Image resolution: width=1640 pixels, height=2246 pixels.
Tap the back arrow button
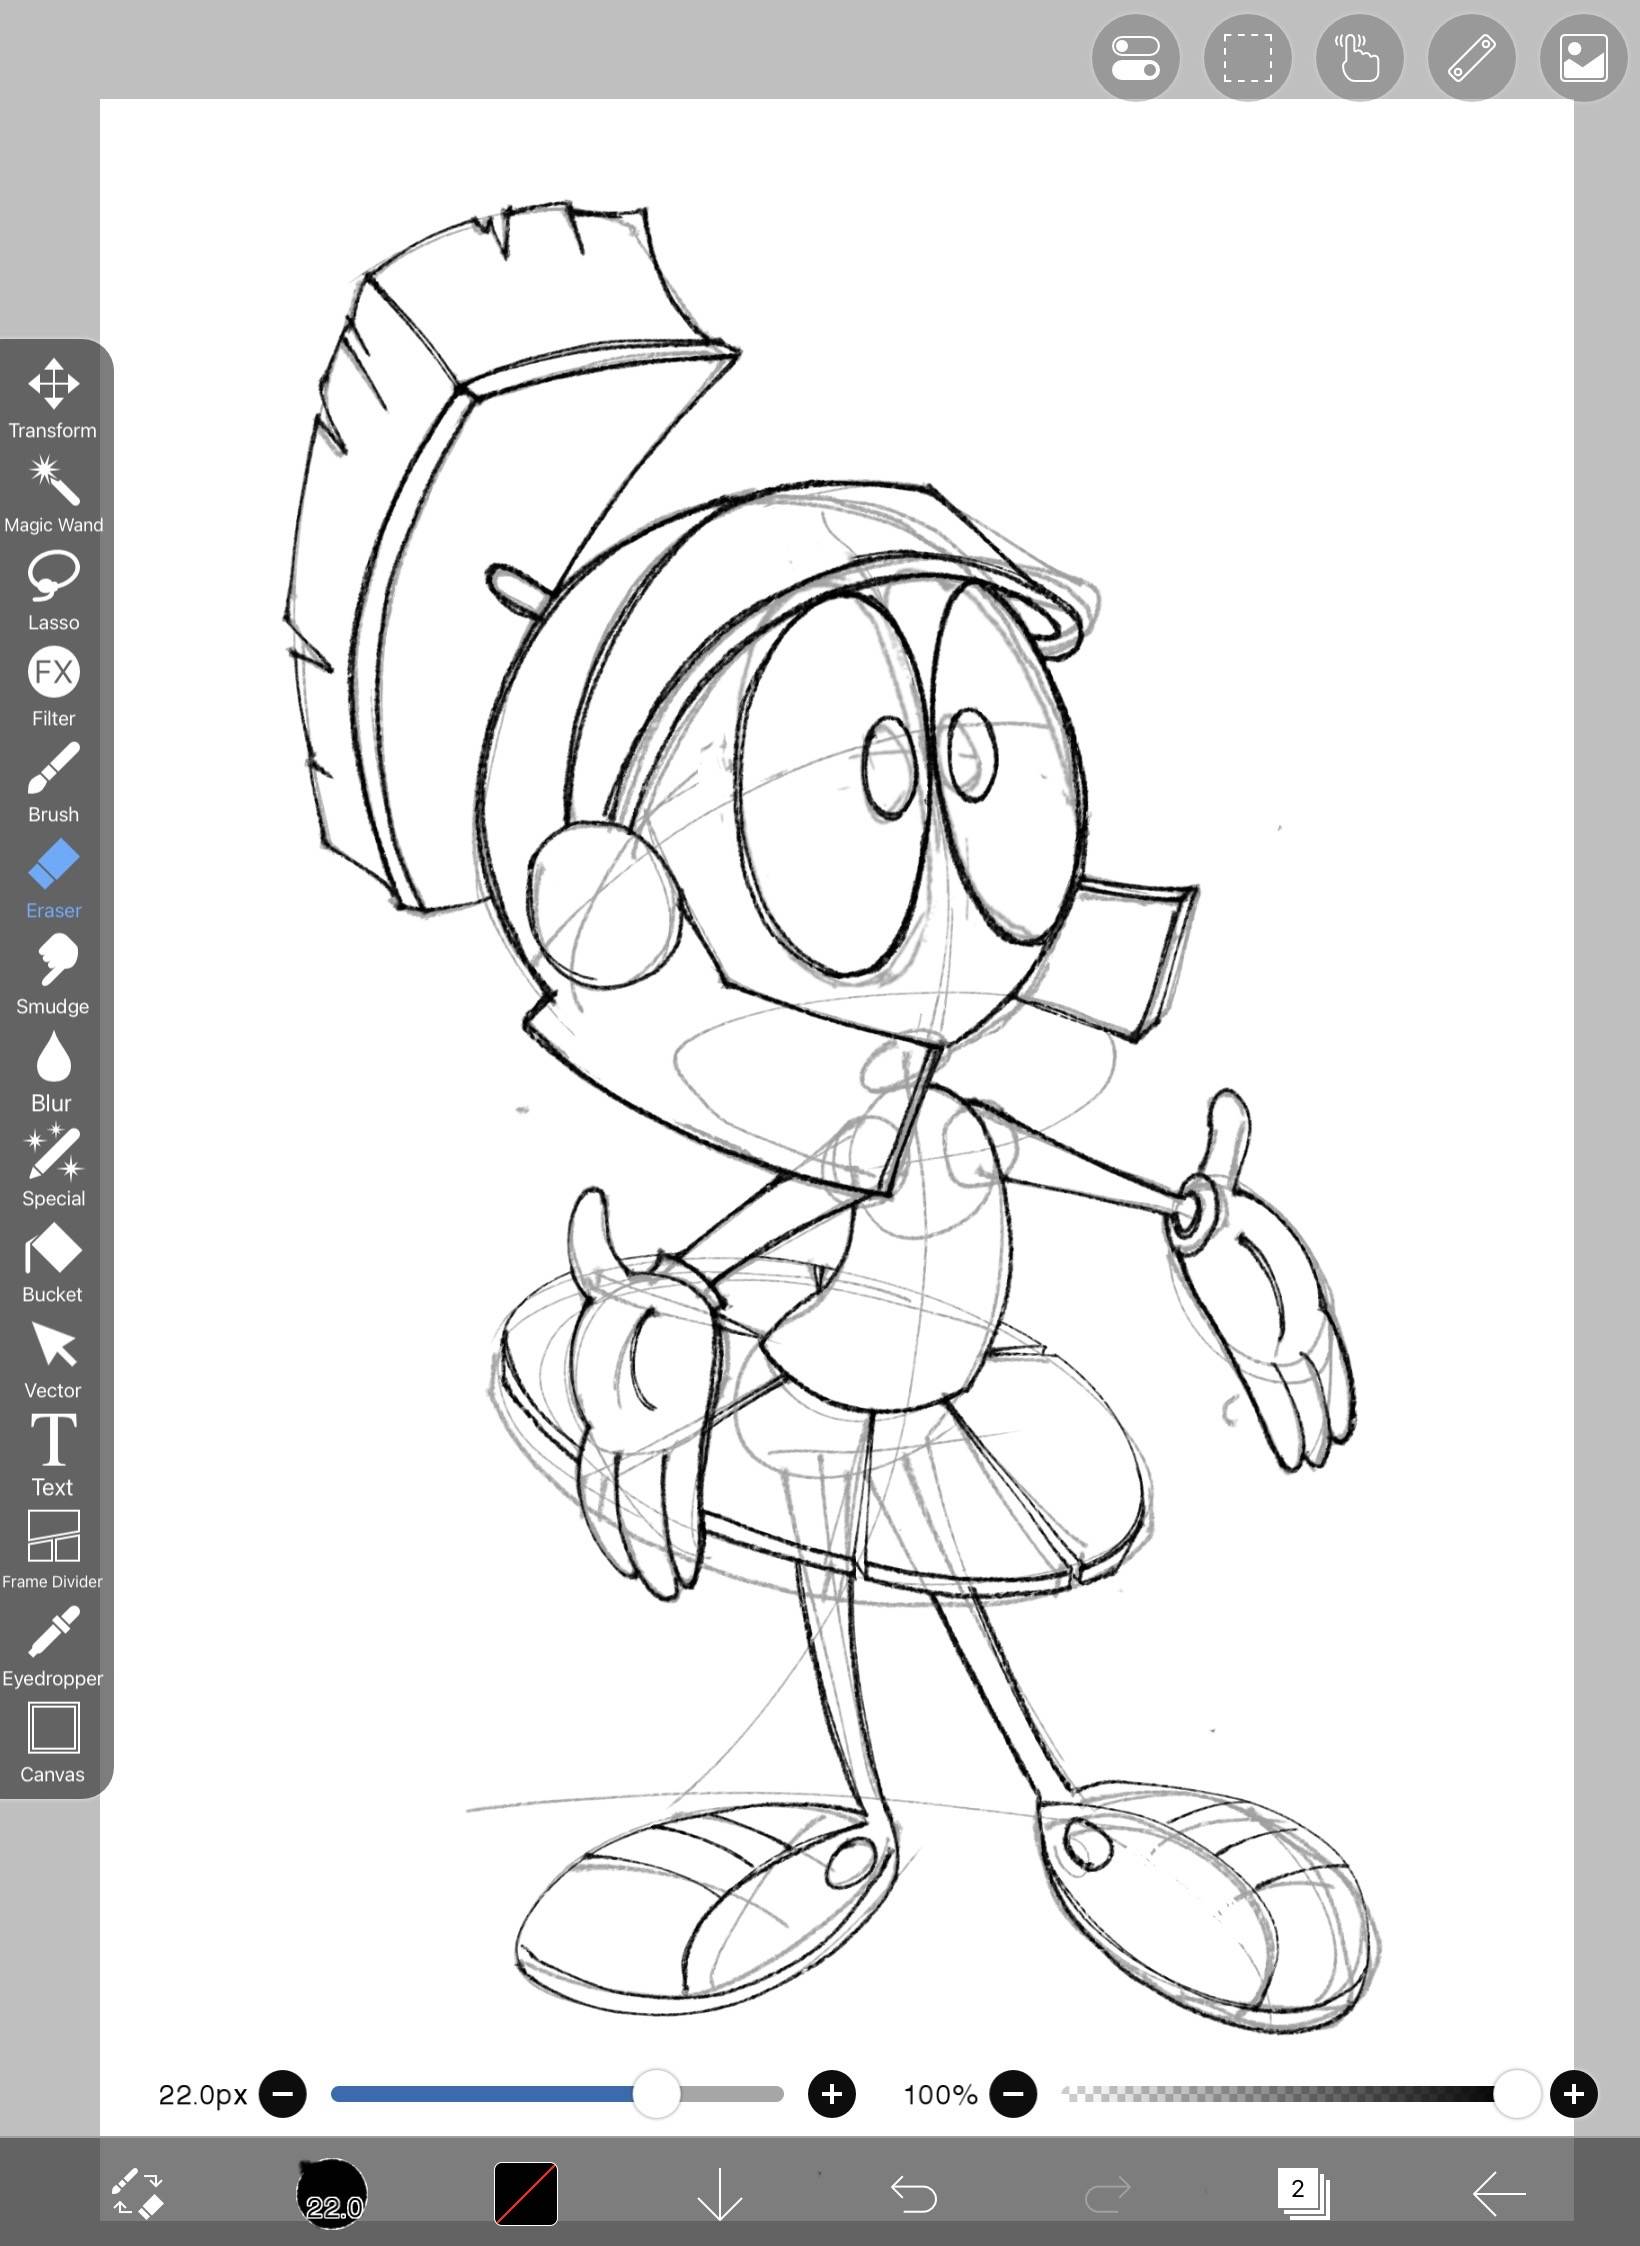pos(1499,2193)
